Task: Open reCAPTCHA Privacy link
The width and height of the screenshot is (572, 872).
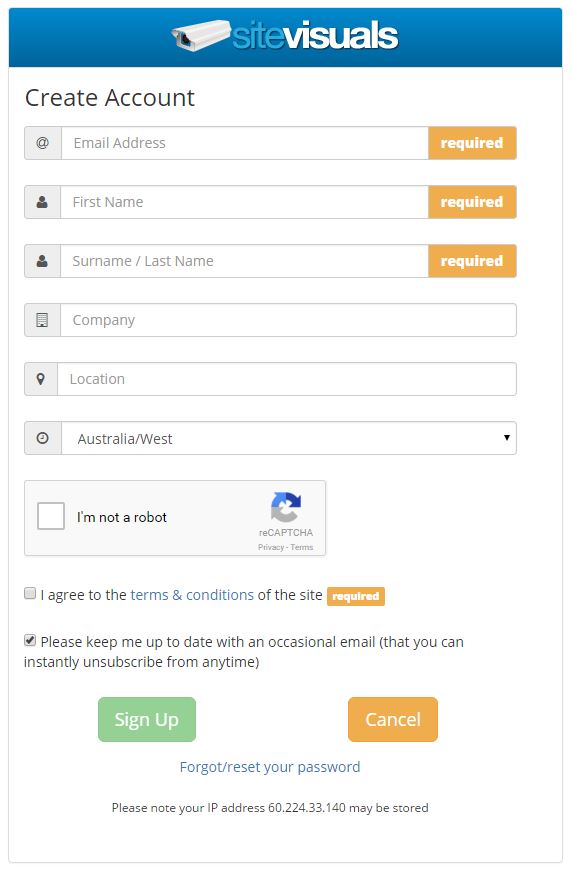Action: point(271,547)
